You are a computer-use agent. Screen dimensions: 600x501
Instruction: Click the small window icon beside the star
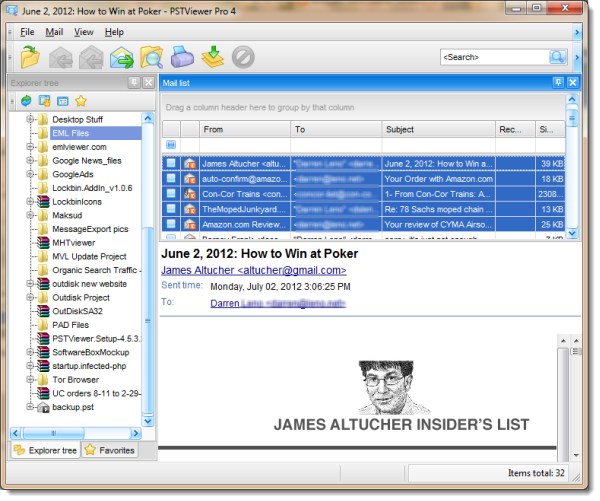tap(62, 101)
